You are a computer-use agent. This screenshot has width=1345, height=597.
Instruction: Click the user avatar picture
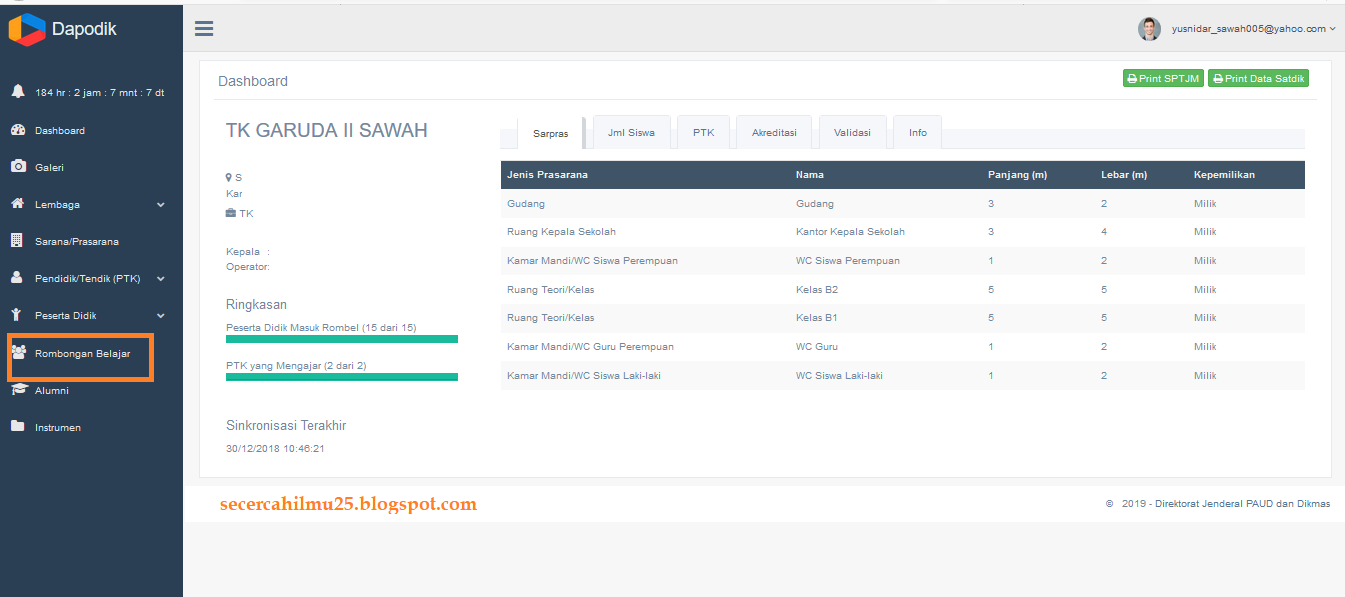[1149, 29]
